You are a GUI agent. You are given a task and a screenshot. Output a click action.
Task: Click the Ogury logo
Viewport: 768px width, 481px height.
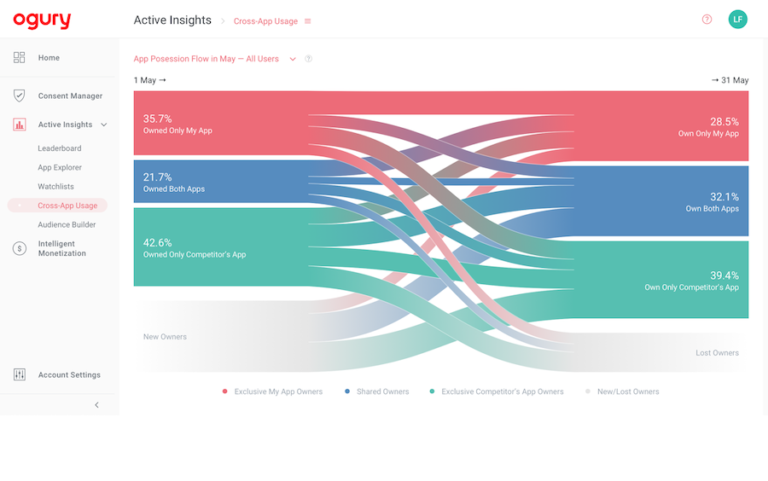click(x=42, y=20)
